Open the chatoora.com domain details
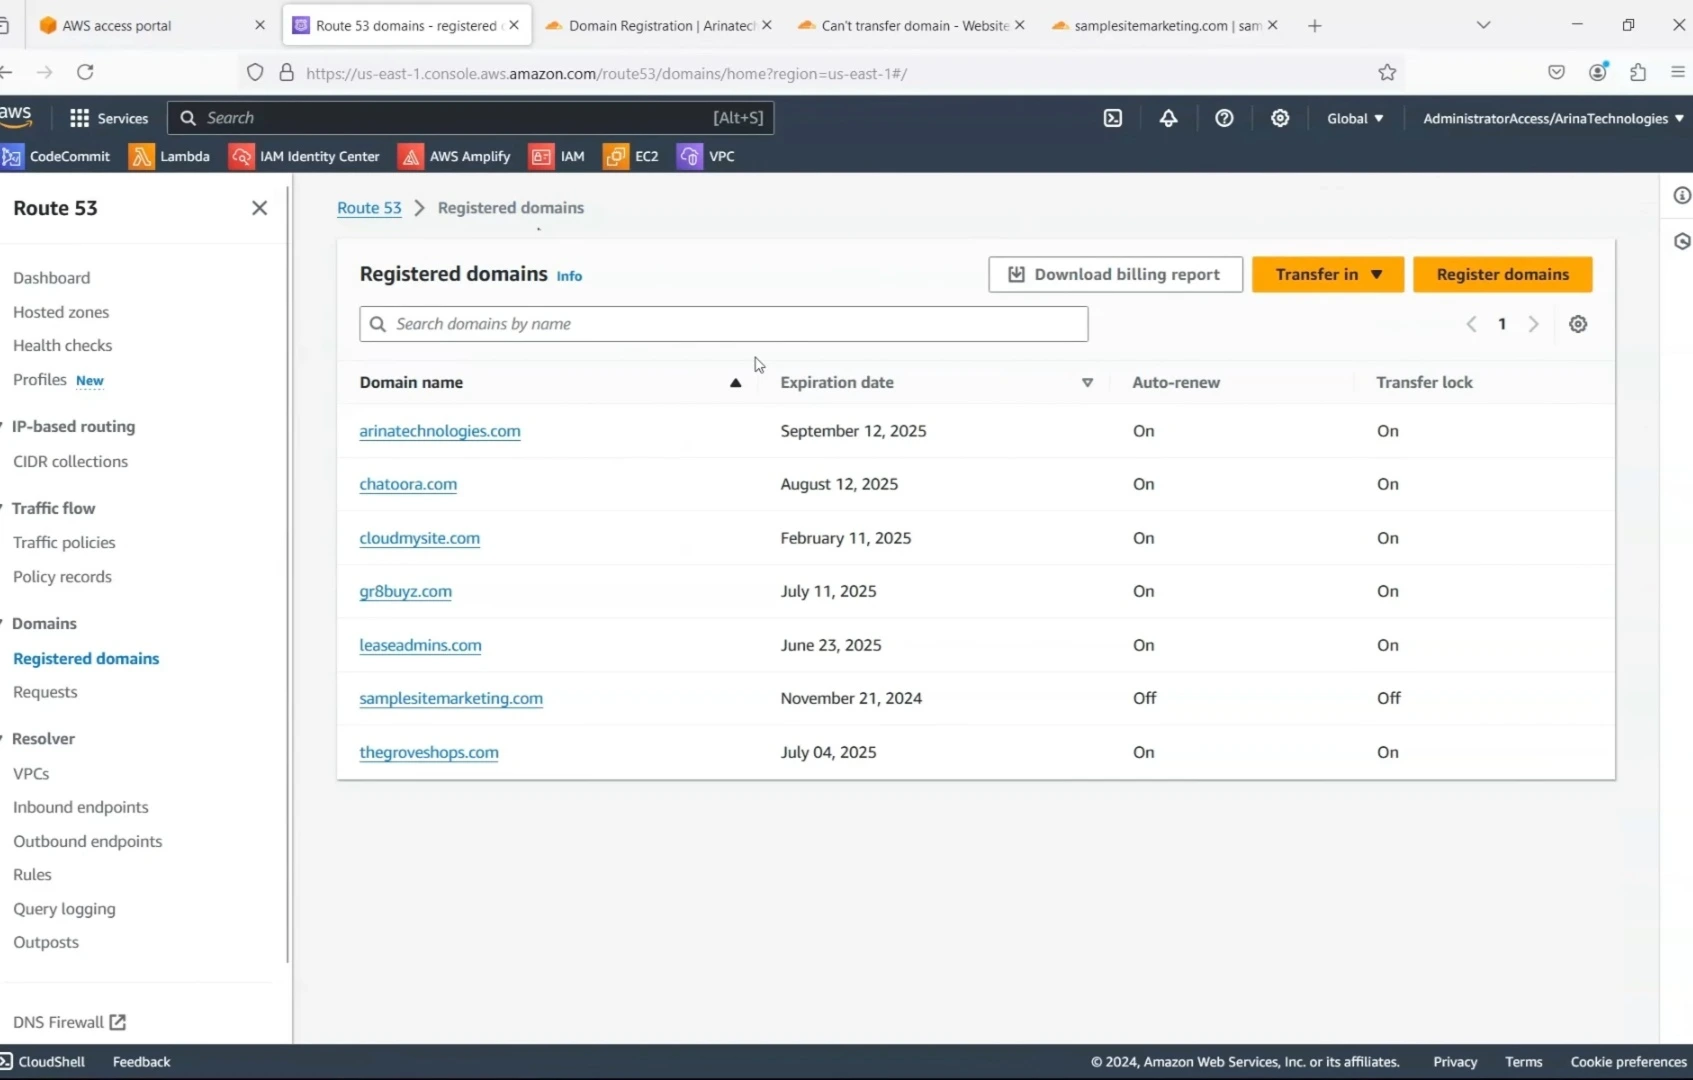Image resolution: width=1693 pixels, height=1080 pixels. coord(408,484)
